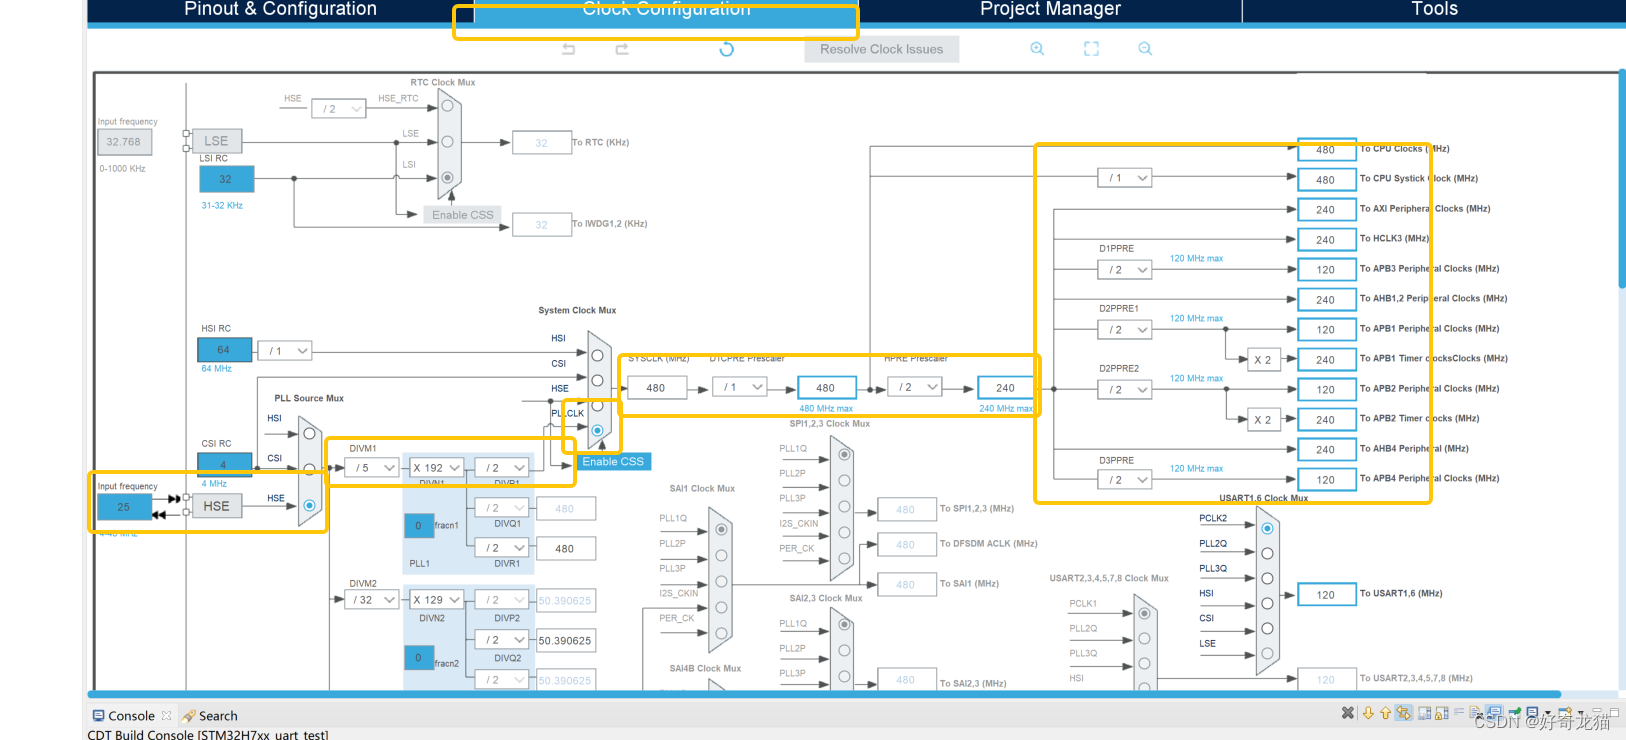Click the console scroll lock padlock icon
Image resolution: width=1626 pixels, height=740 pixels.
pos(1441,713)
